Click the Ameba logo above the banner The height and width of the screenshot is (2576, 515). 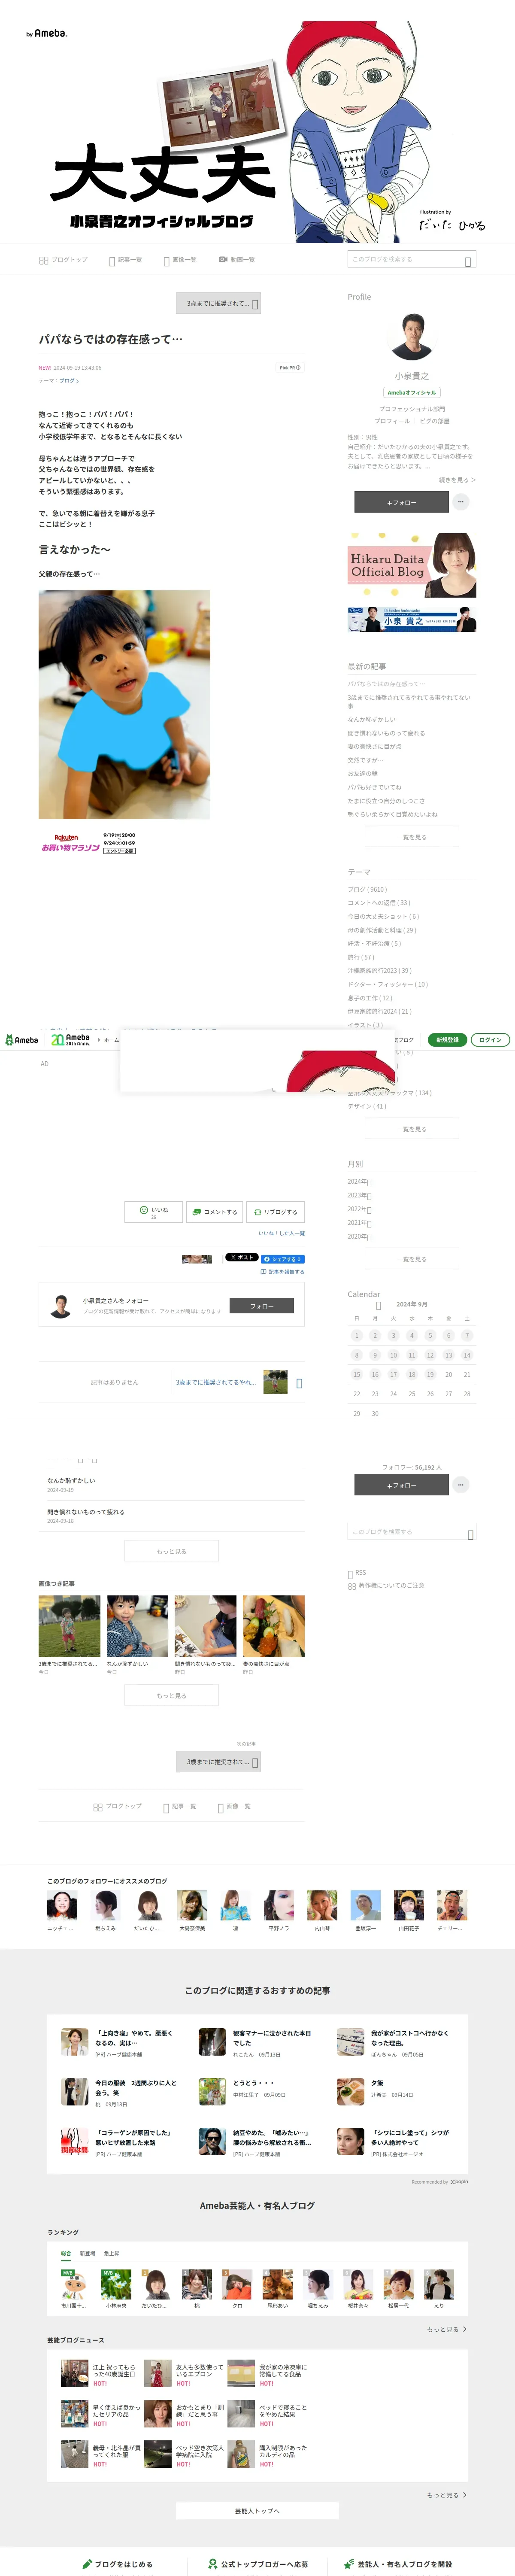click(x=47, y=33)
